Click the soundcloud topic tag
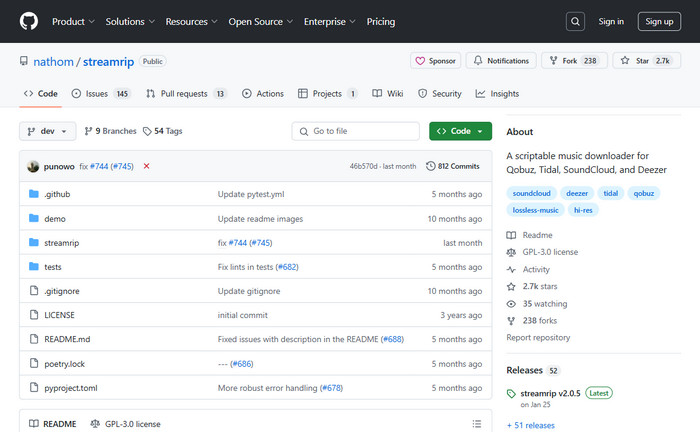This screenshot has height=432, width=700. (531, 193)
